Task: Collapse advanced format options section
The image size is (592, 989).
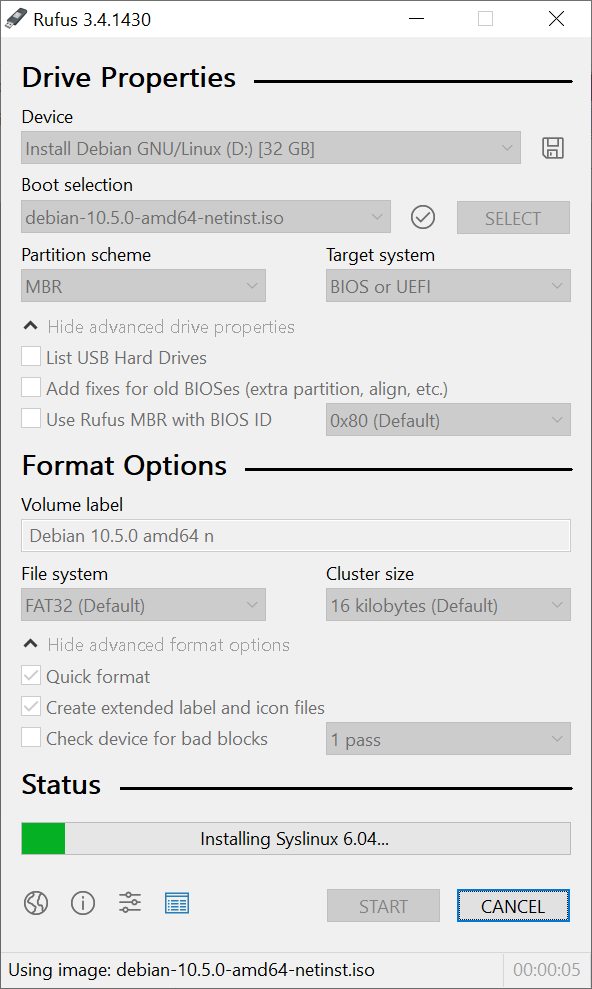Action: (x=156, y=645)
